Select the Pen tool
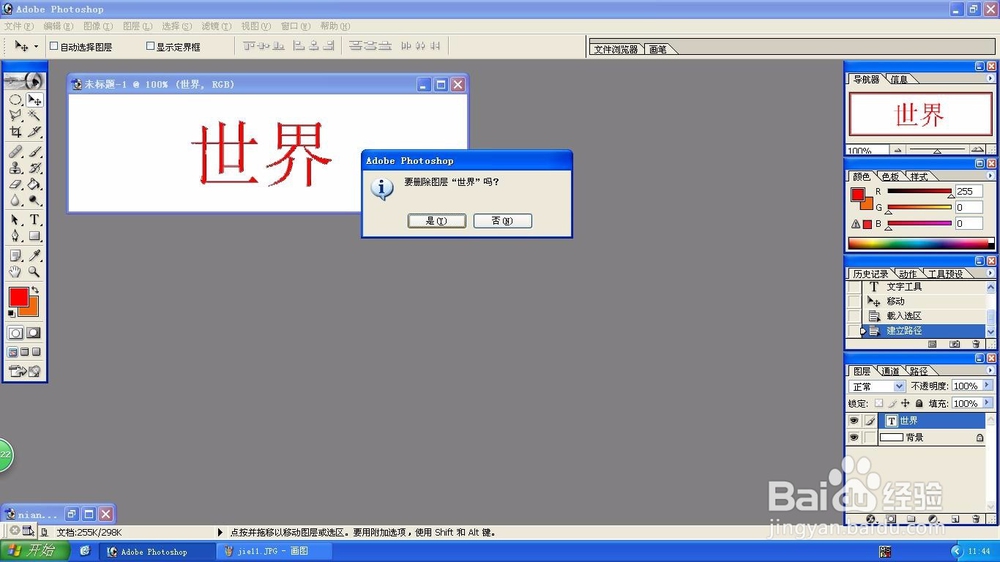This screenshot has width=1000, height=562. (x=15, y=236)
